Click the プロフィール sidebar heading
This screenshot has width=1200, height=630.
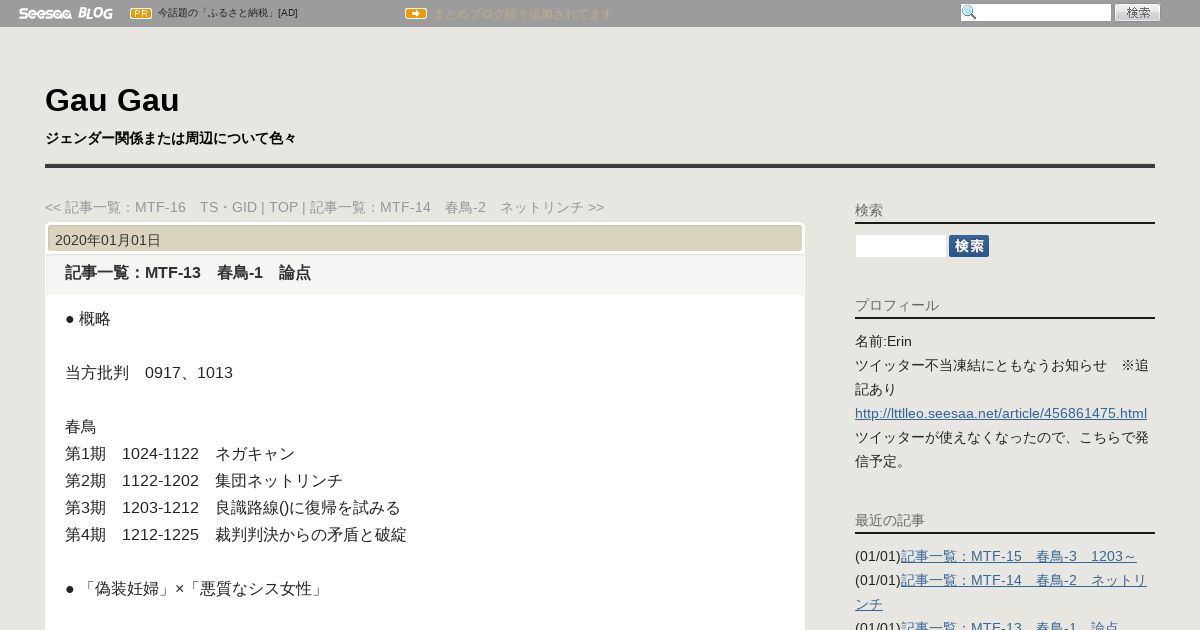tap(897, 305)
